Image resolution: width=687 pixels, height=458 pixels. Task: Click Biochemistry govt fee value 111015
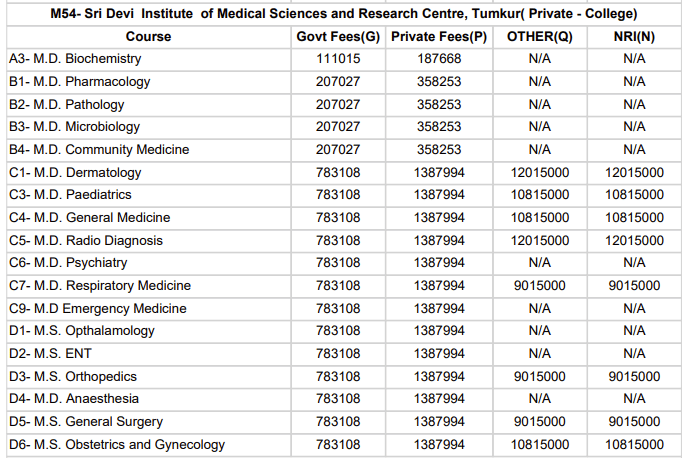pos(338,59)
